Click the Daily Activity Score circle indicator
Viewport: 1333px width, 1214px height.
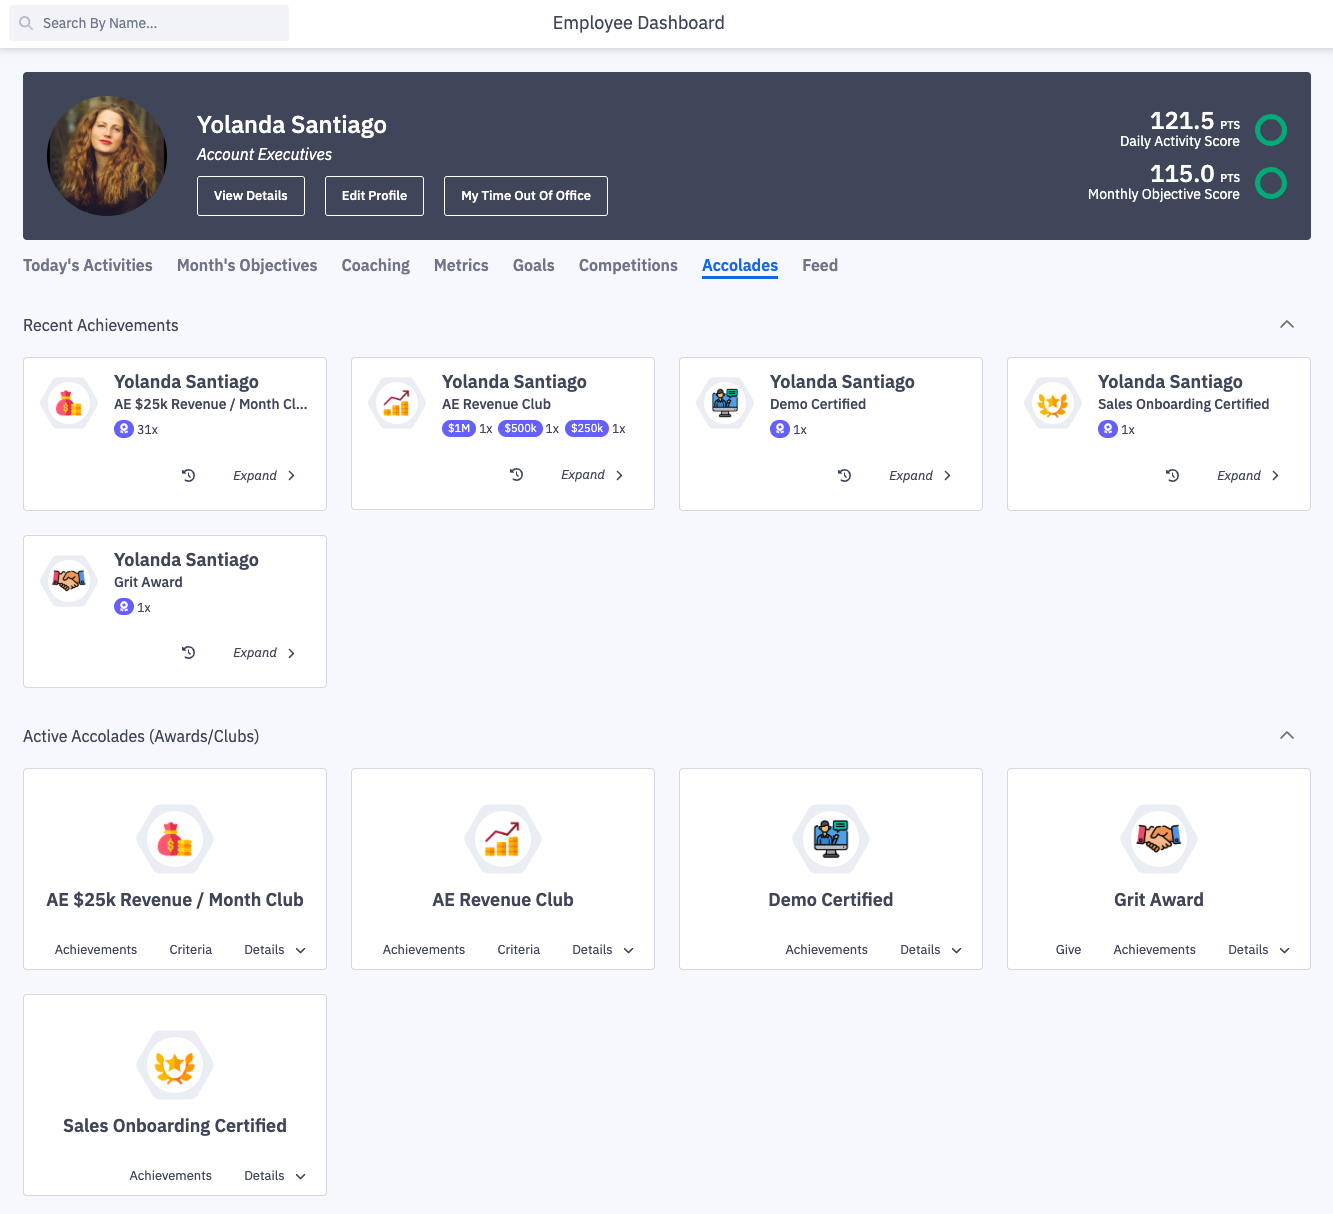(1271, 130)
